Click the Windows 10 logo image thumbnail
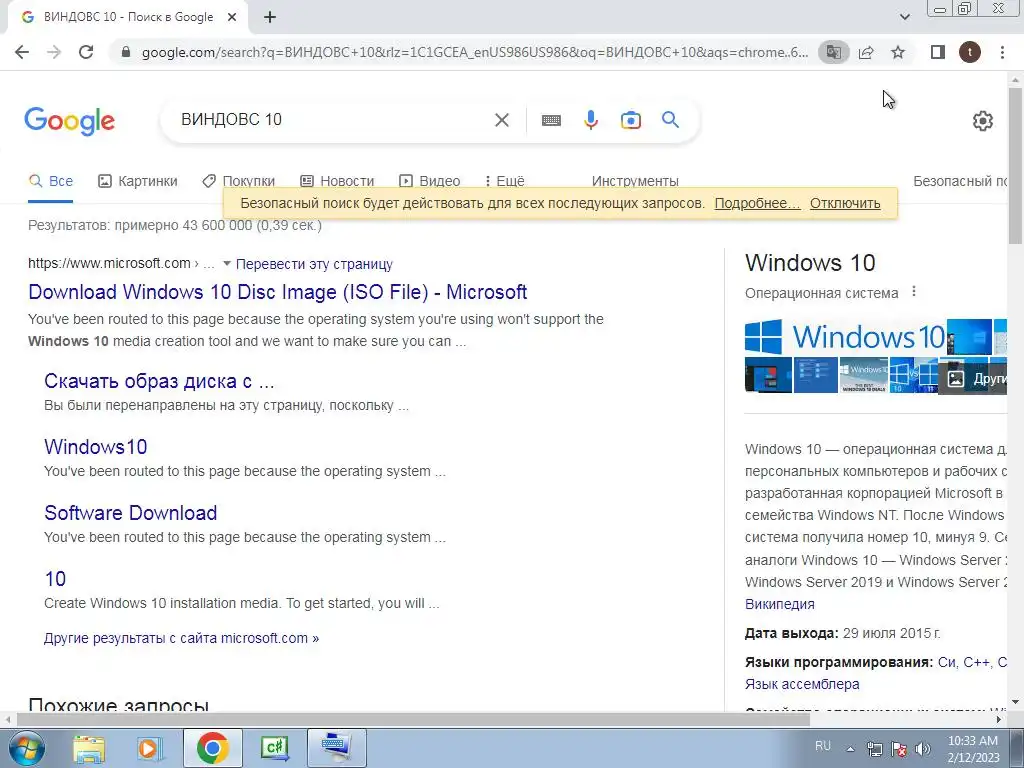Screen dimensions: 1024x768 pos(845,337)
